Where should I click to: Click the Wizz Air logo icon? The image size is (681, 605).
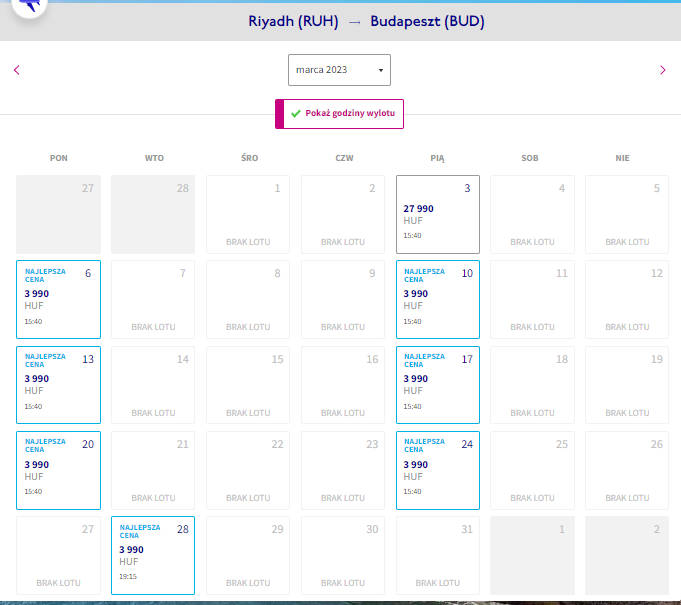tap(30, 6)
